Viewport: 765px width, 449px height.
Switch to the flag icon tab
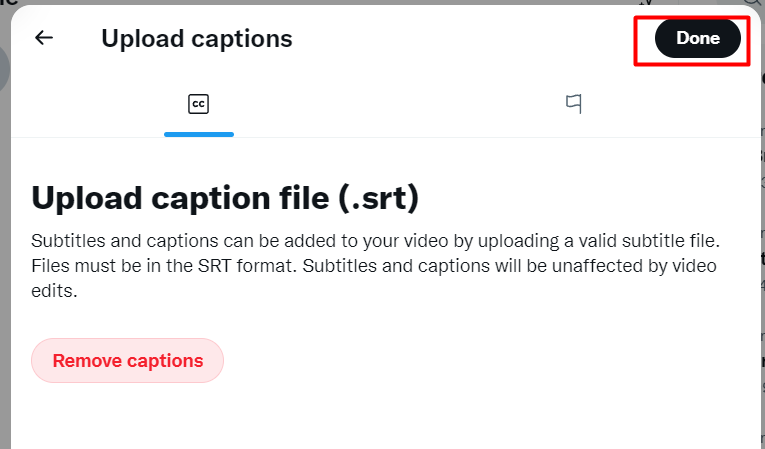click(573, 103)
